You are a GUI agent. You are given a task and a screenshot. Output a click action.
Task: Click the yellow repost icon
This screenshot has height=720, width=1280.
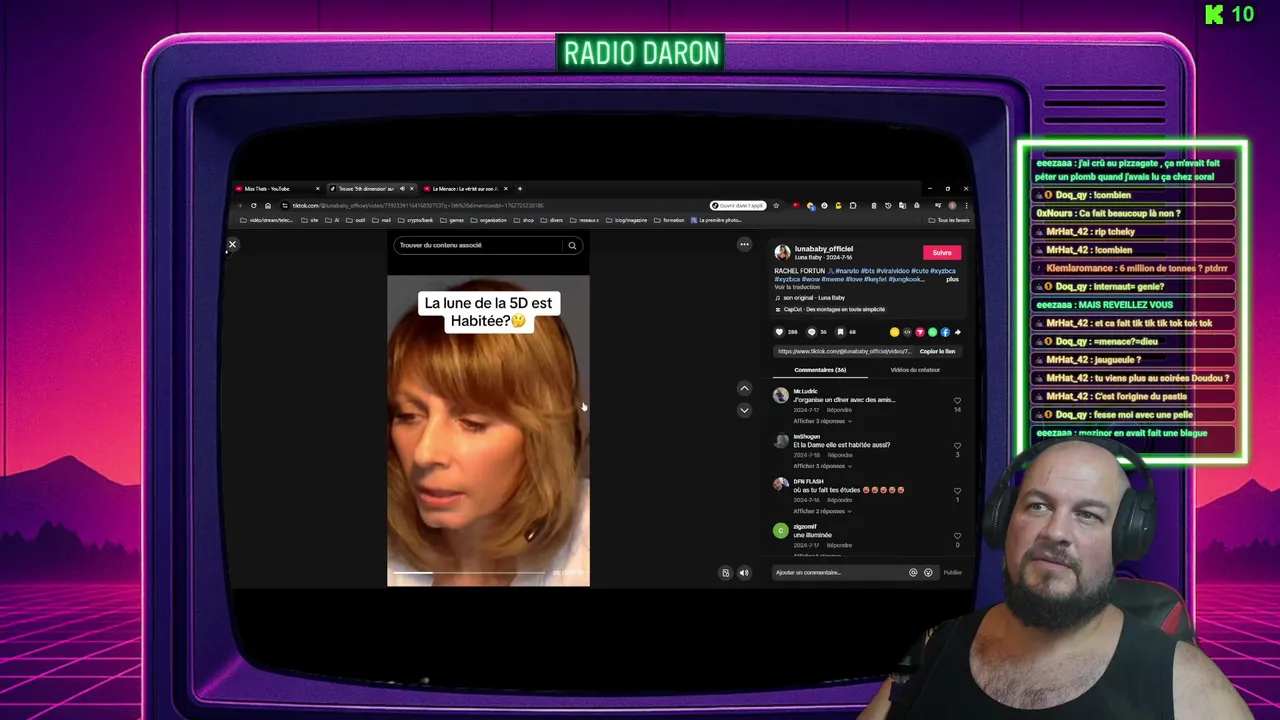click(894, 332)
